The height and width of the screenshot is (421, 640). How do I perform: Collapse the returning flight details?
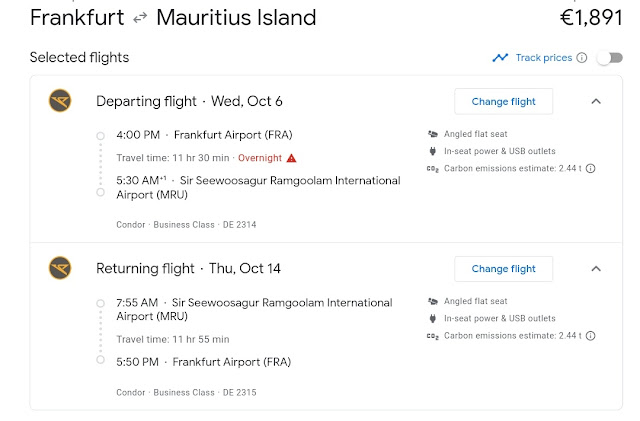tap(596, 268)
